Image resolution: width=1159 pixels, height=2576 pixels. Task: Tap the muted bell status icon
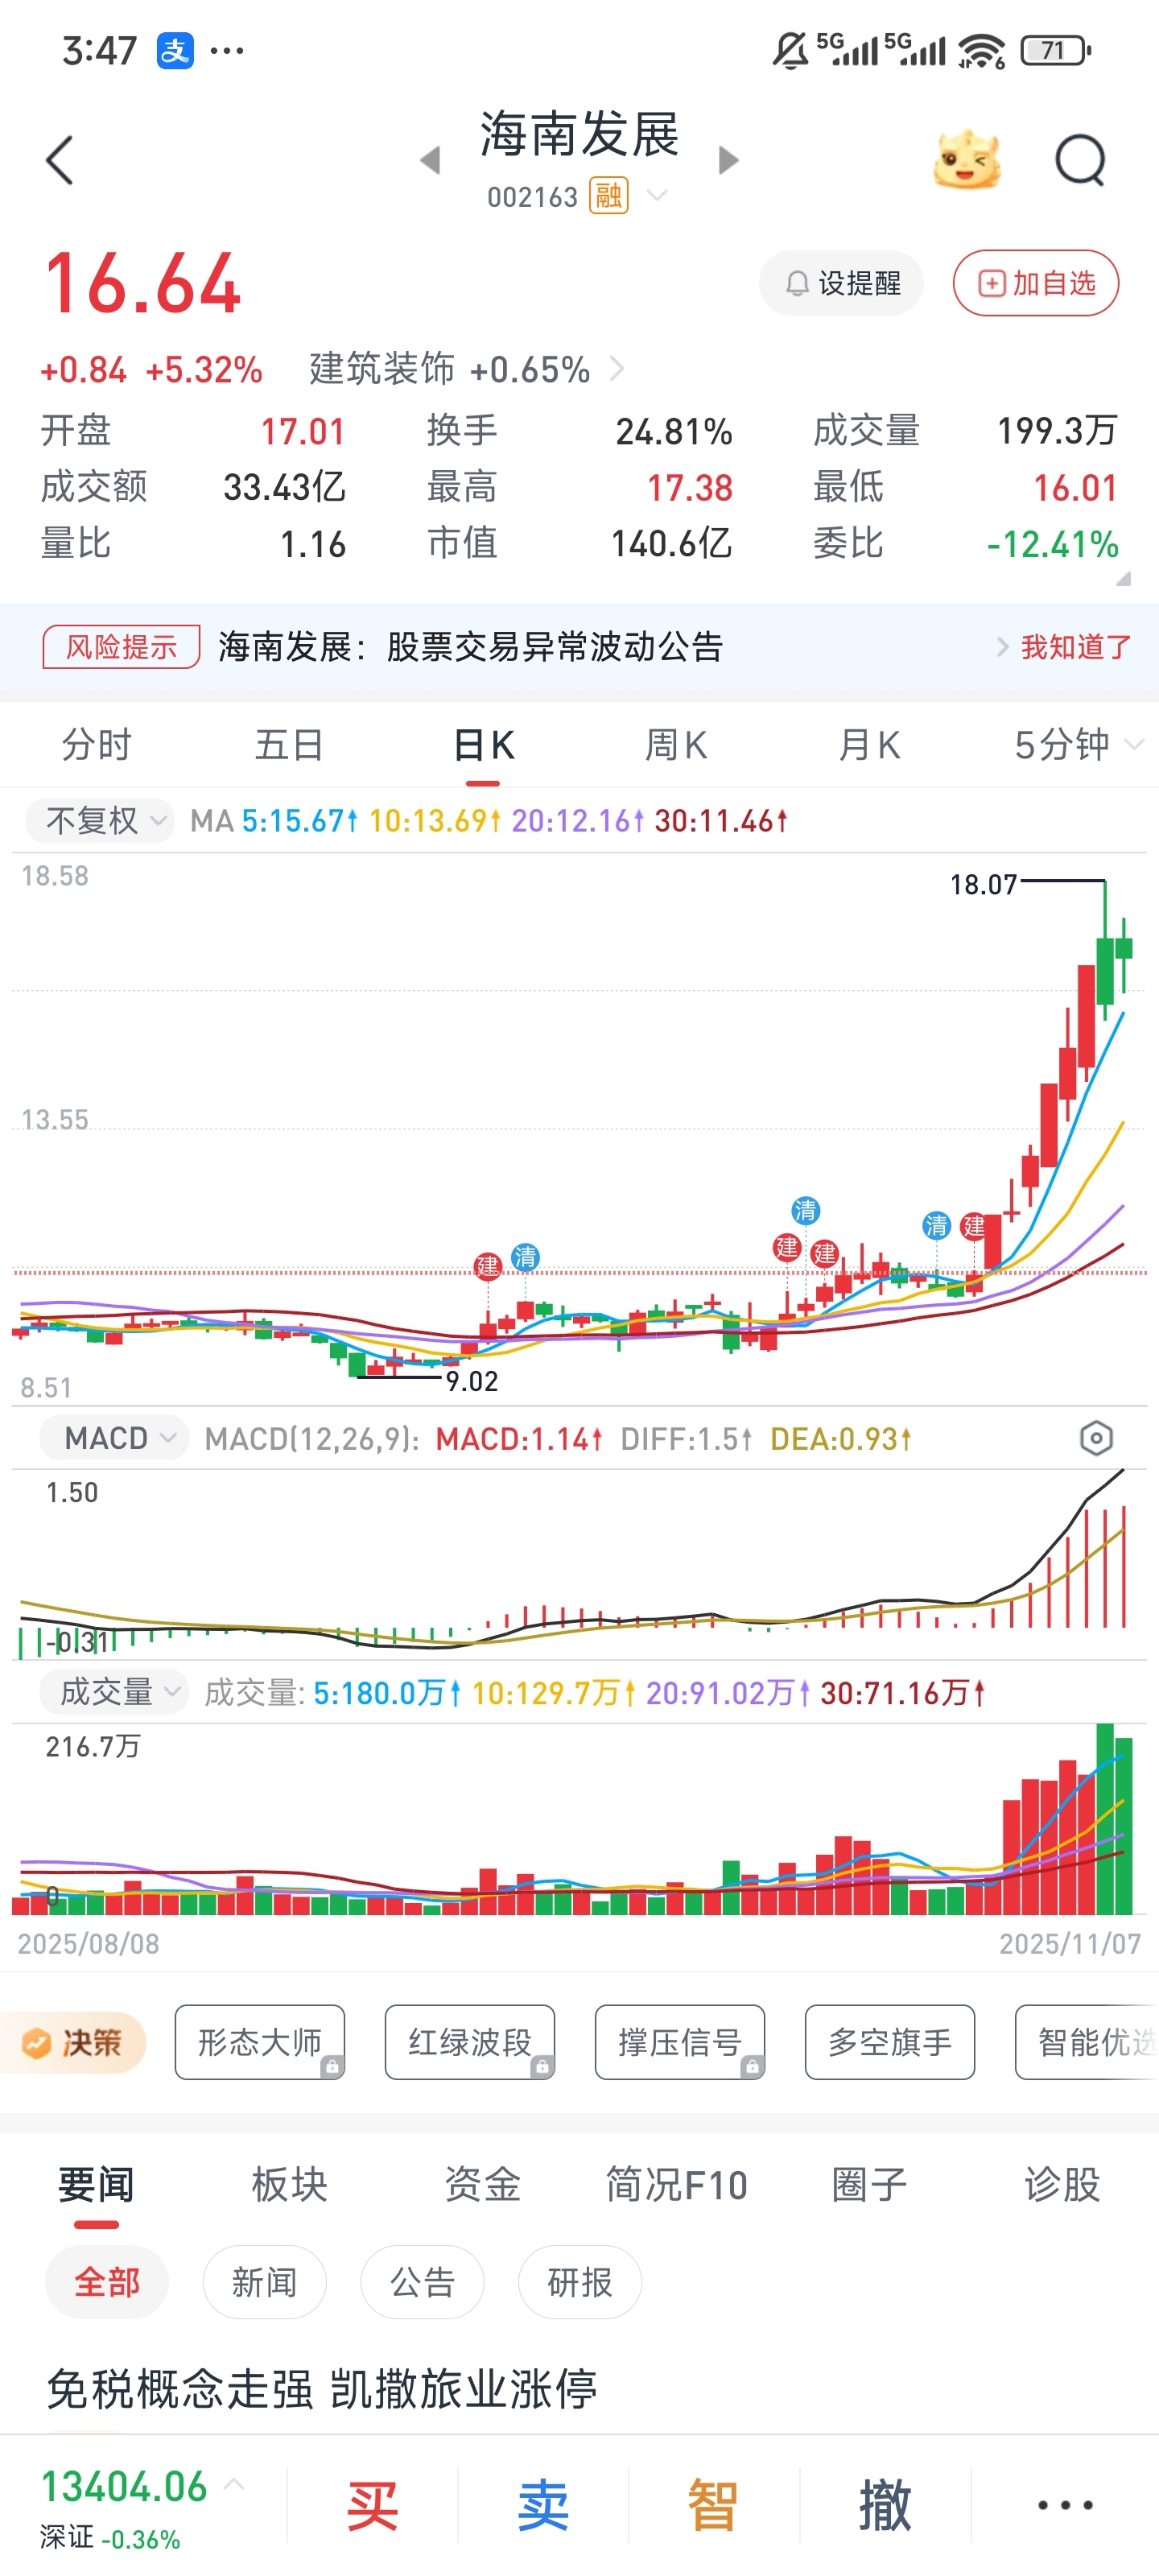(790, 50)
